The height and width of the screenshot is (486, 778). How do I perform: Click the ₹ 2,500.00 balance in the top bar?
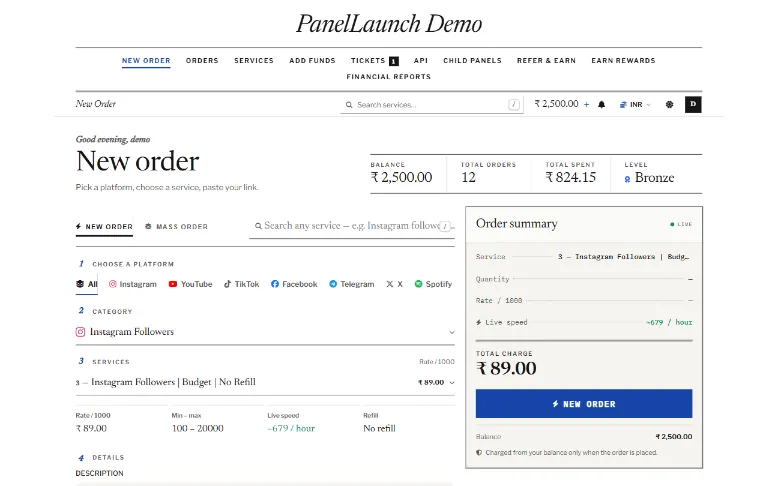pyautogui.click(x=556, y=104)
